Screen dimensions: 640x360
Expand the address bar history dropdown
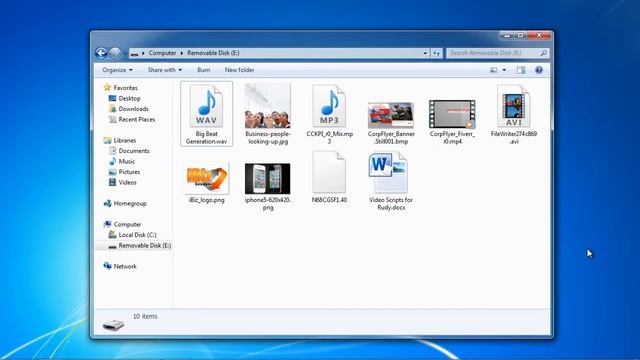[x=425, y=53]
